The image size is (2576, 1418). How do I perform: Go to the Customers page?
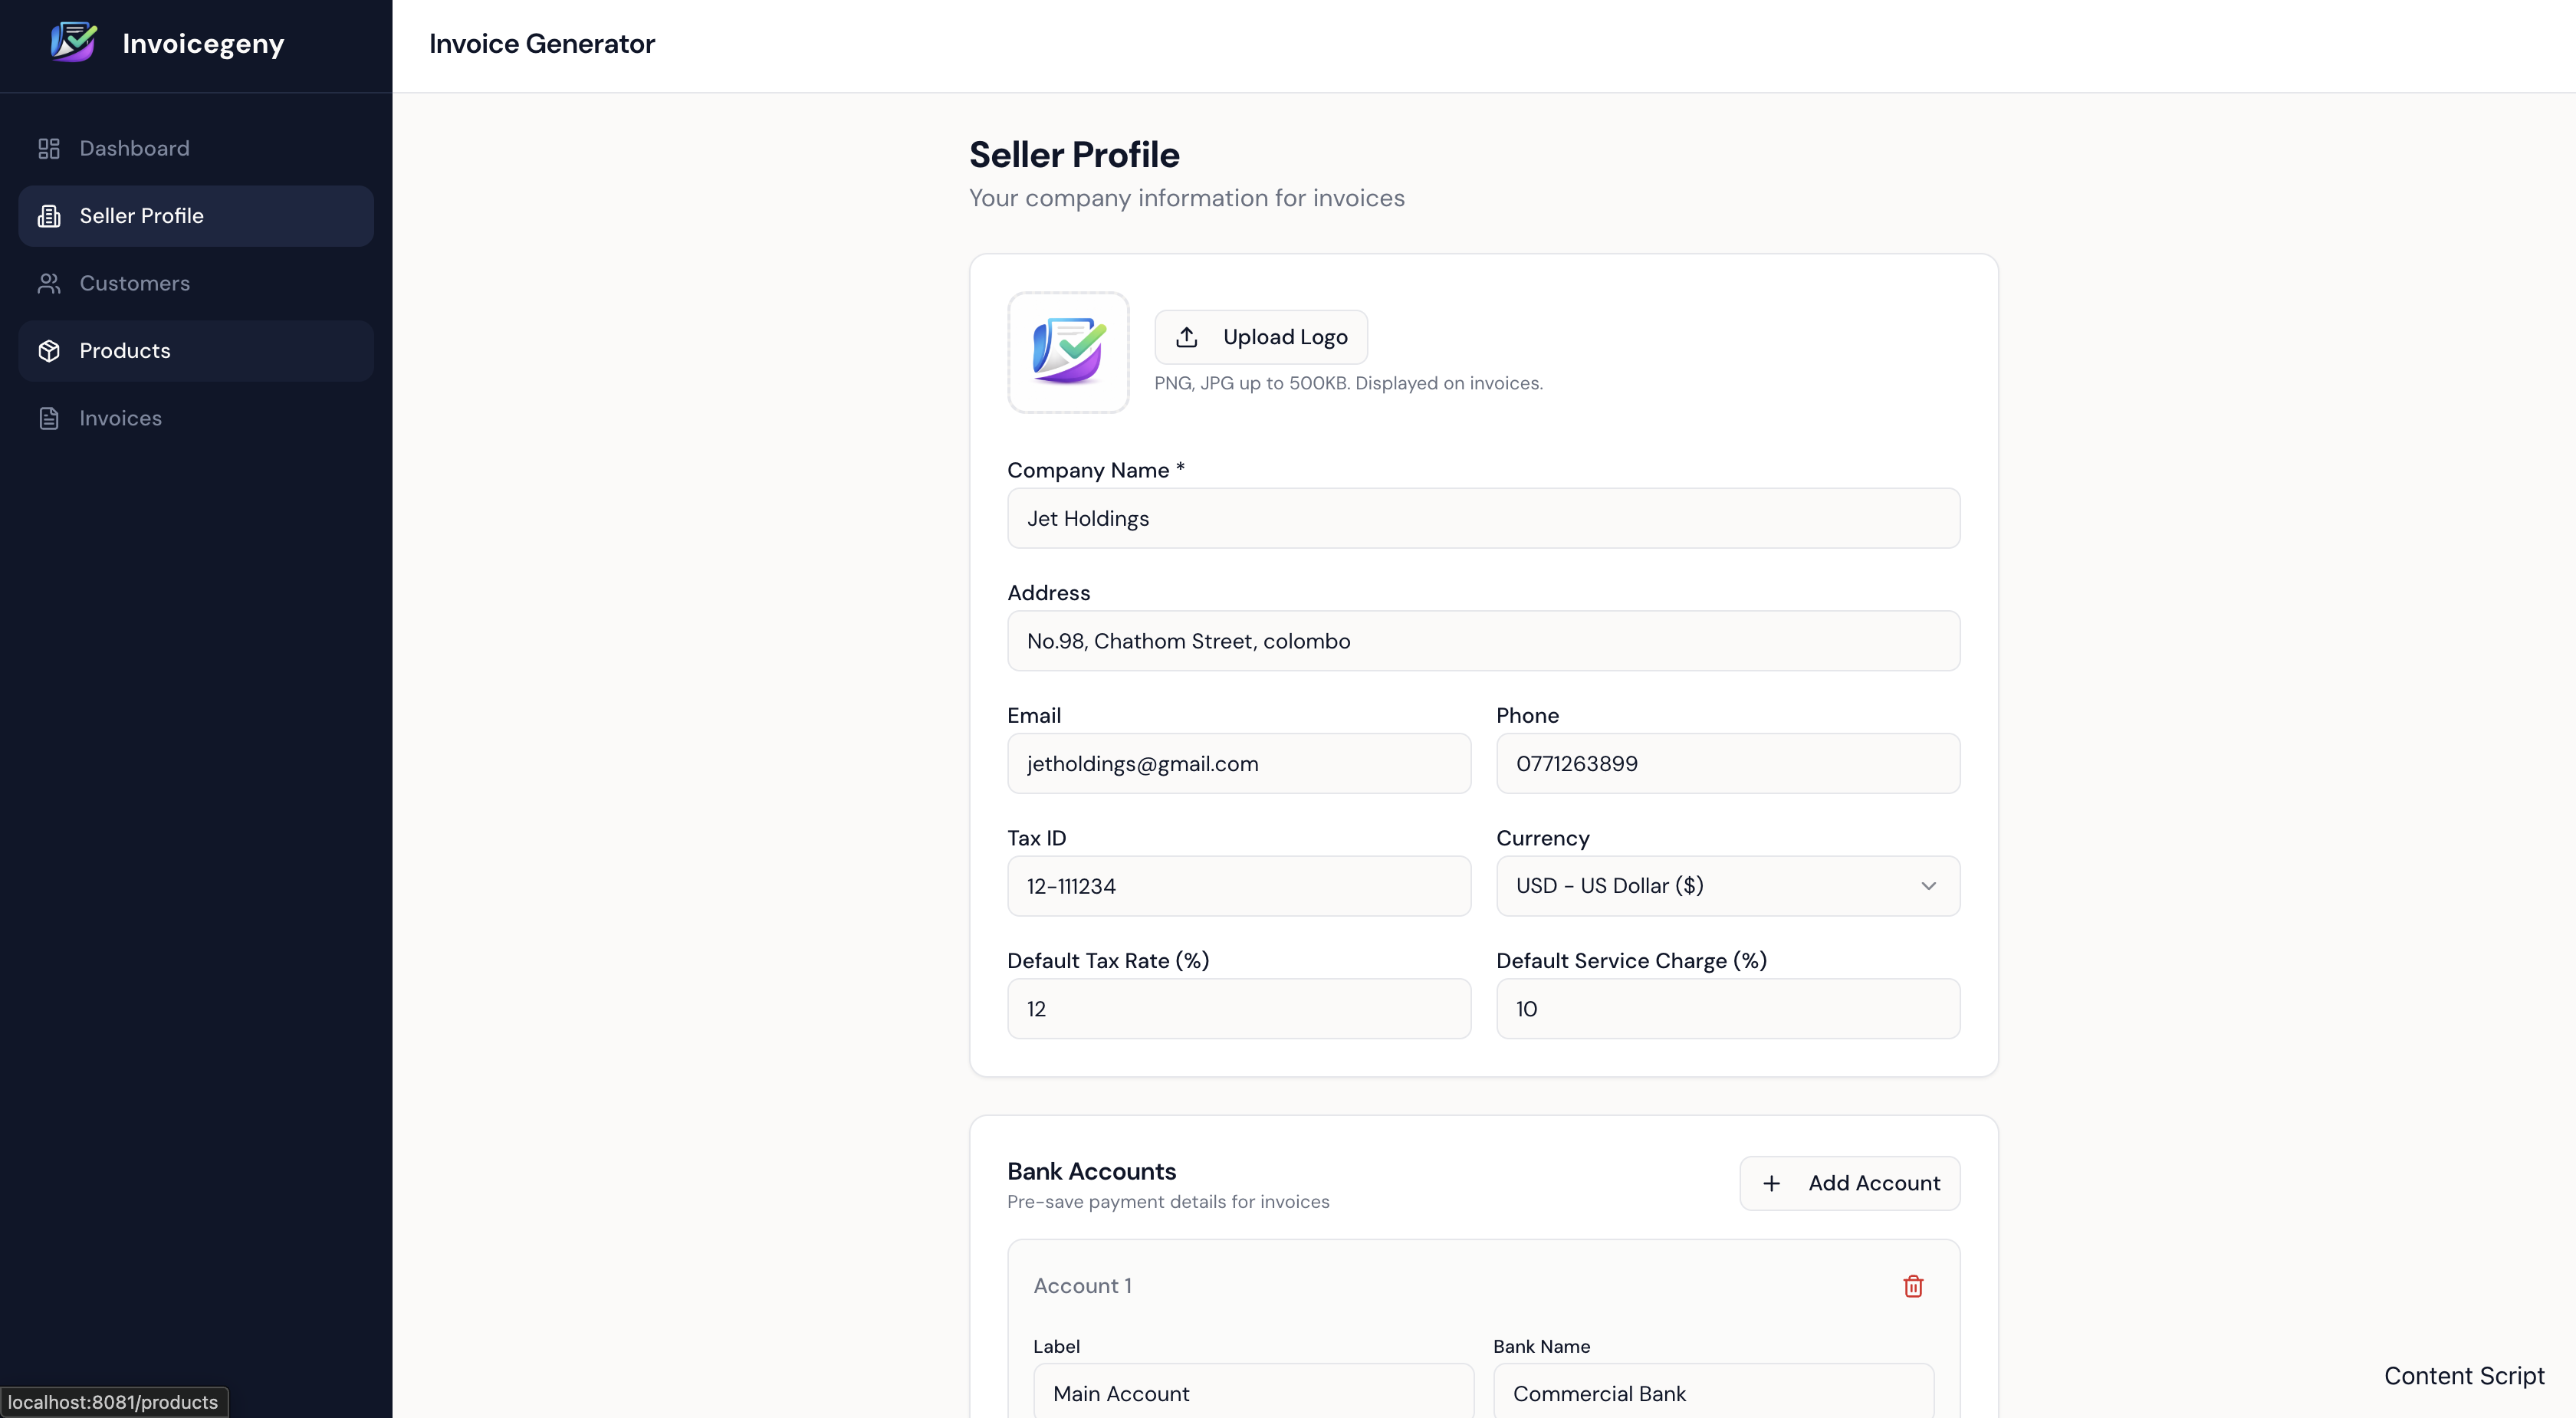134,283
